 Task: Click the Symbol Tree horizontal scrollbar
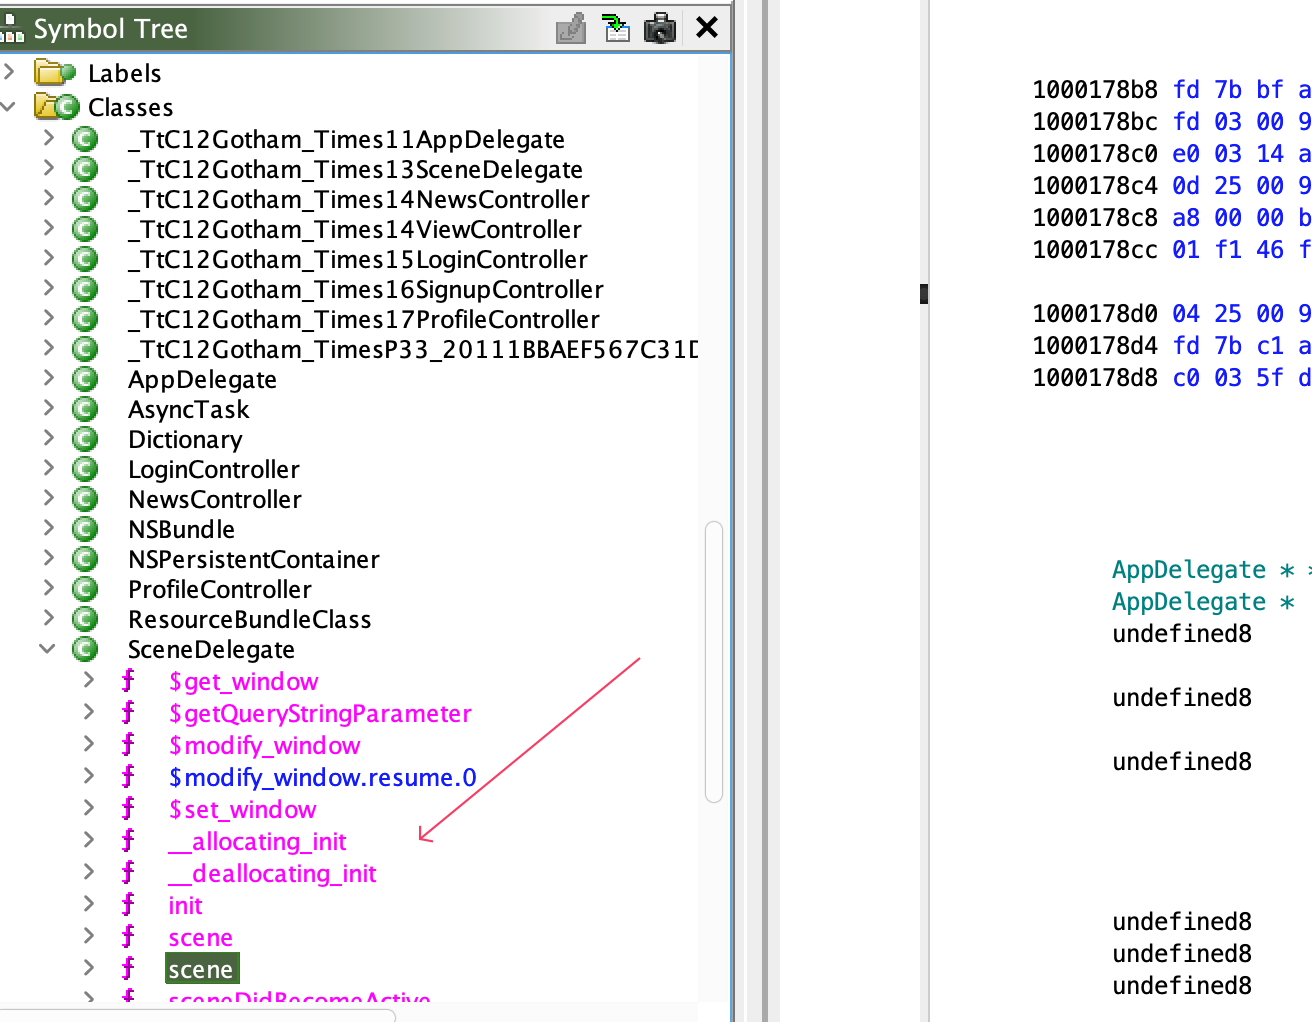point(198,1015)
